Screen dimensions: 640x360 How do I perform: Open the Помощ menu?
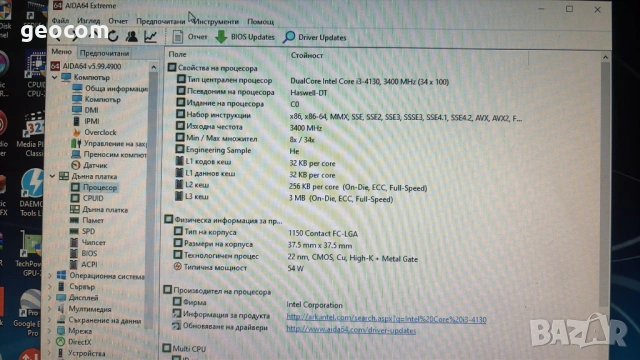[x=260, y=22]
